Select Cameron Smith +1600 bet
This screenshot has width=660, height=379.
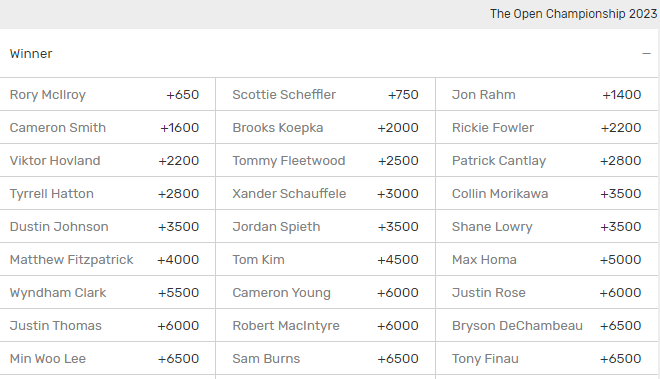(107, 127)
